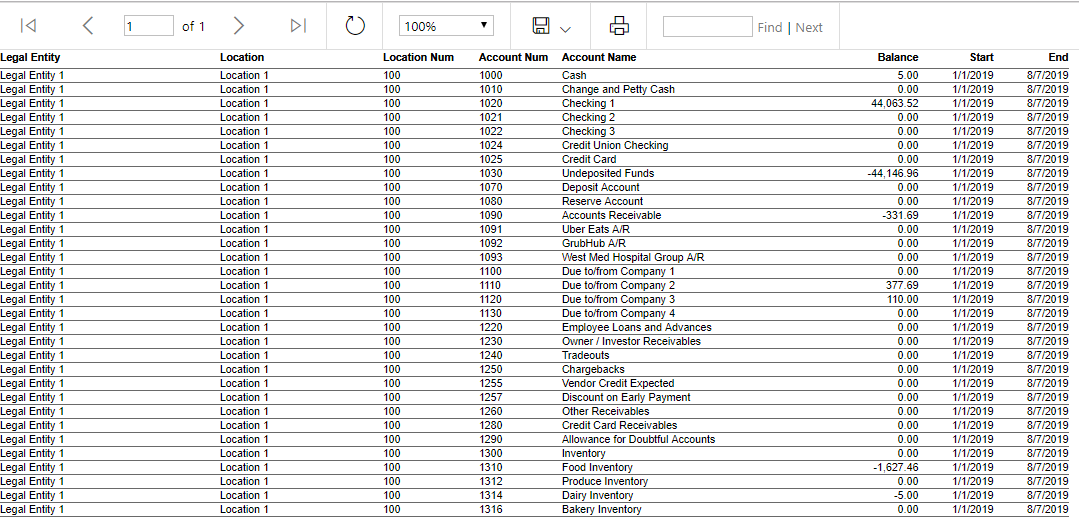Click the Location column header
Image resolution: width=1079 pixels, height=528 pixels.
tap(242, 58)
